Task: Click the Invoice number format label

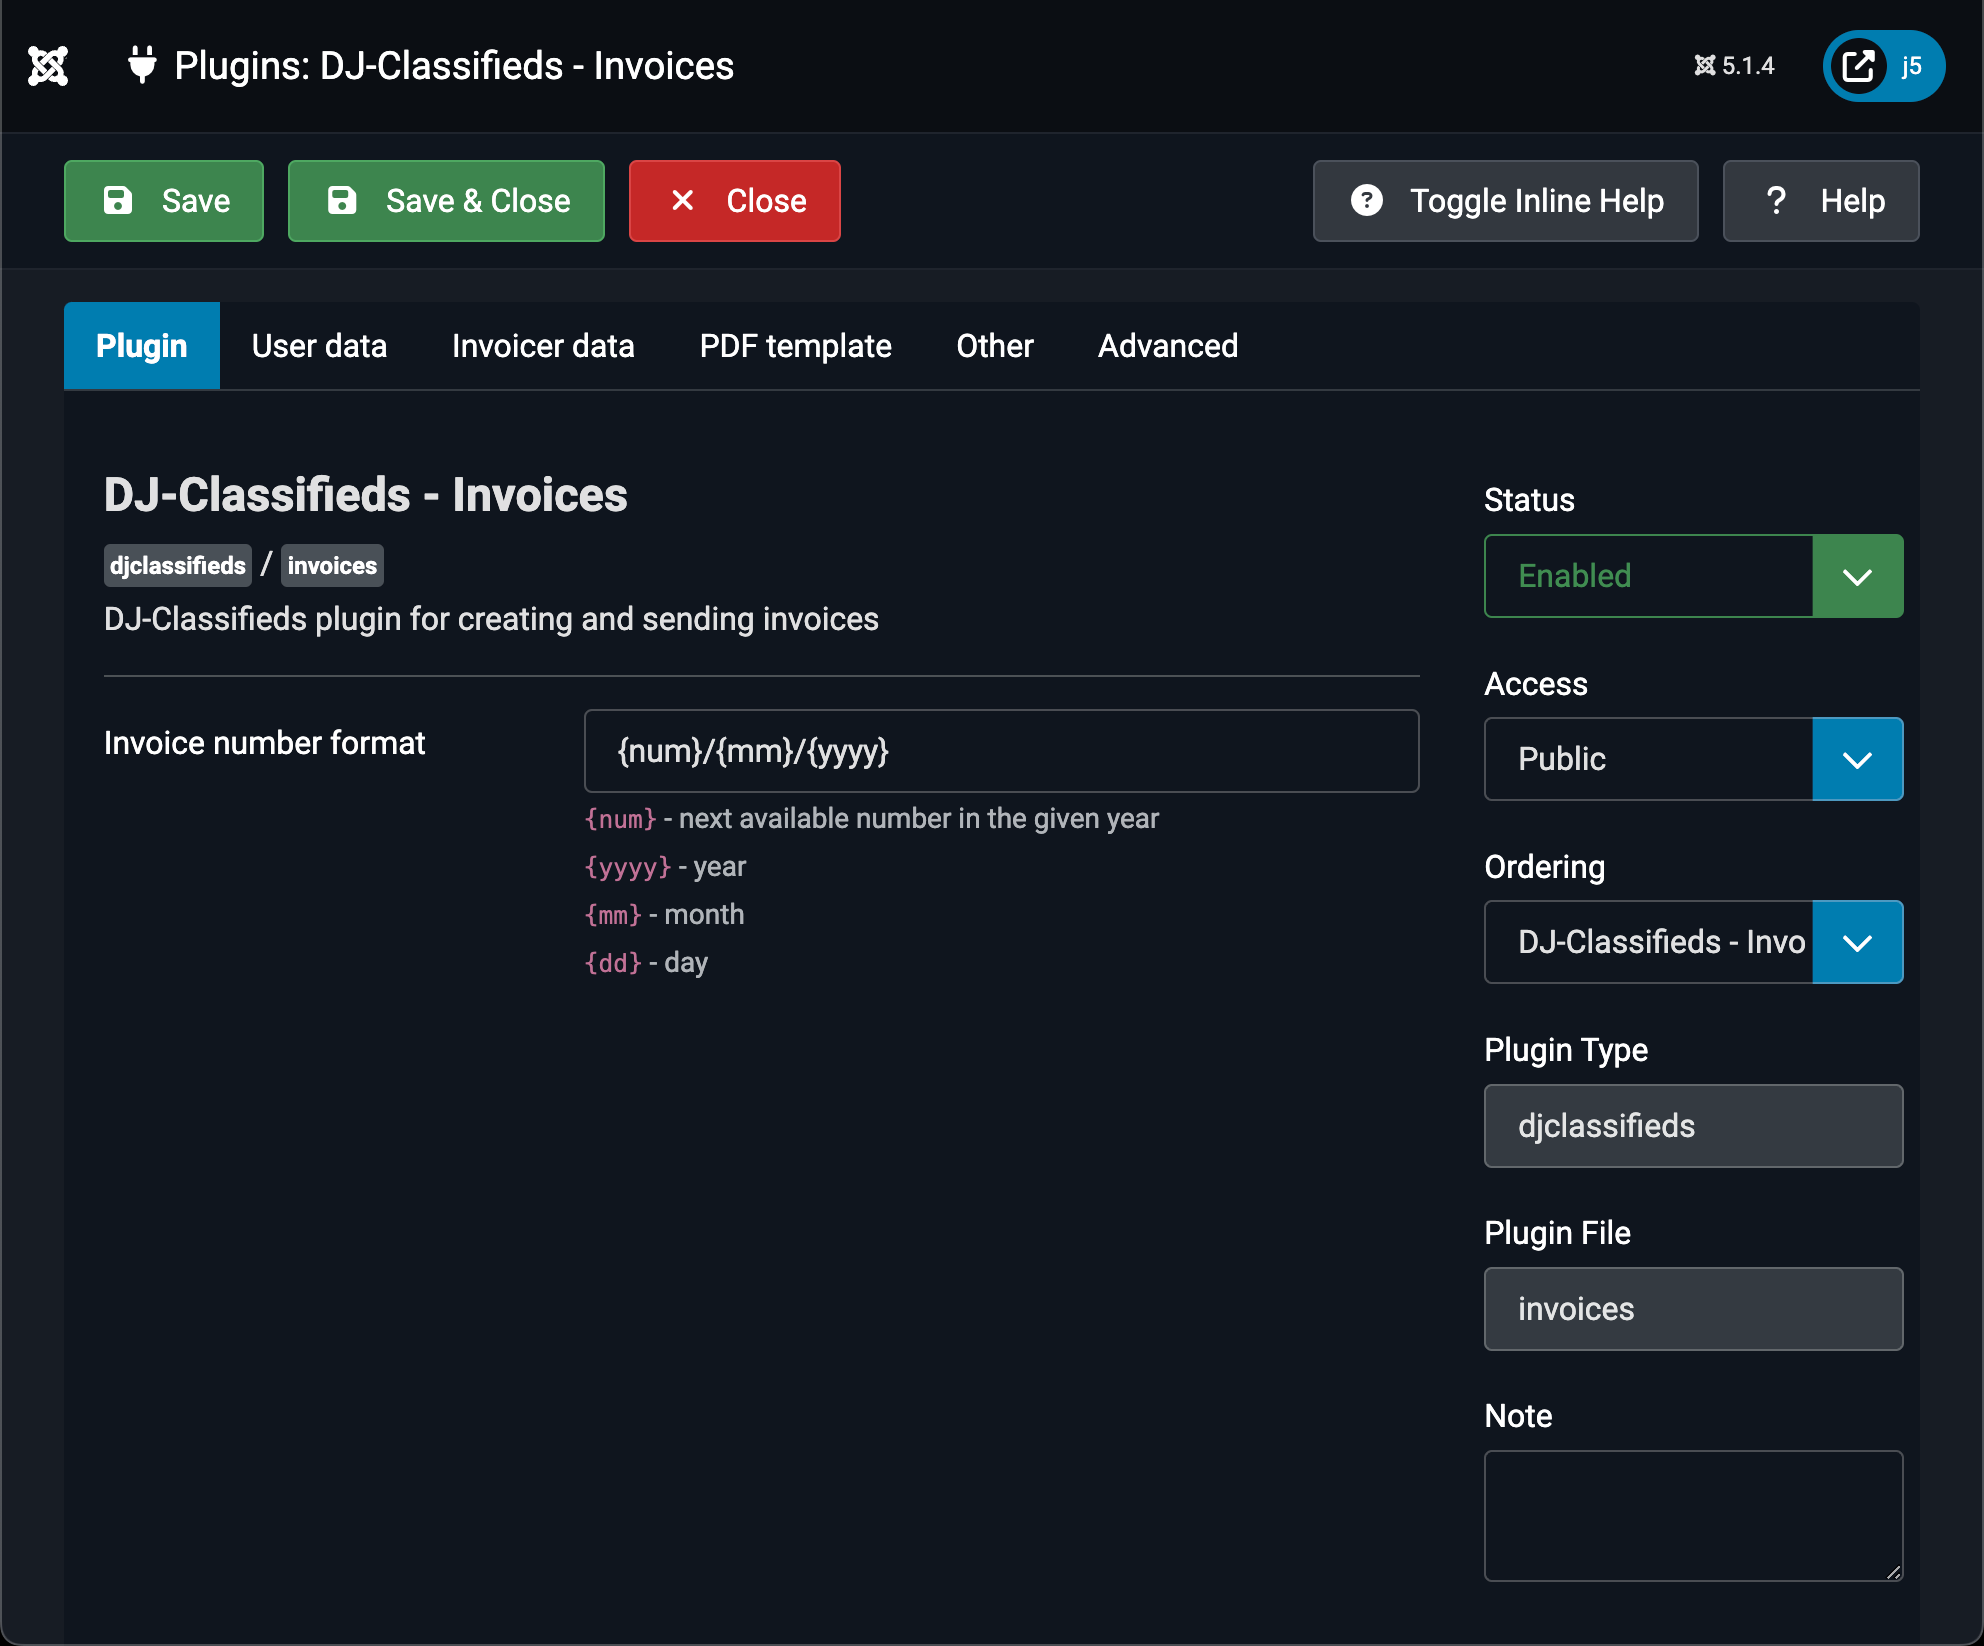Action: pos(265,743)
